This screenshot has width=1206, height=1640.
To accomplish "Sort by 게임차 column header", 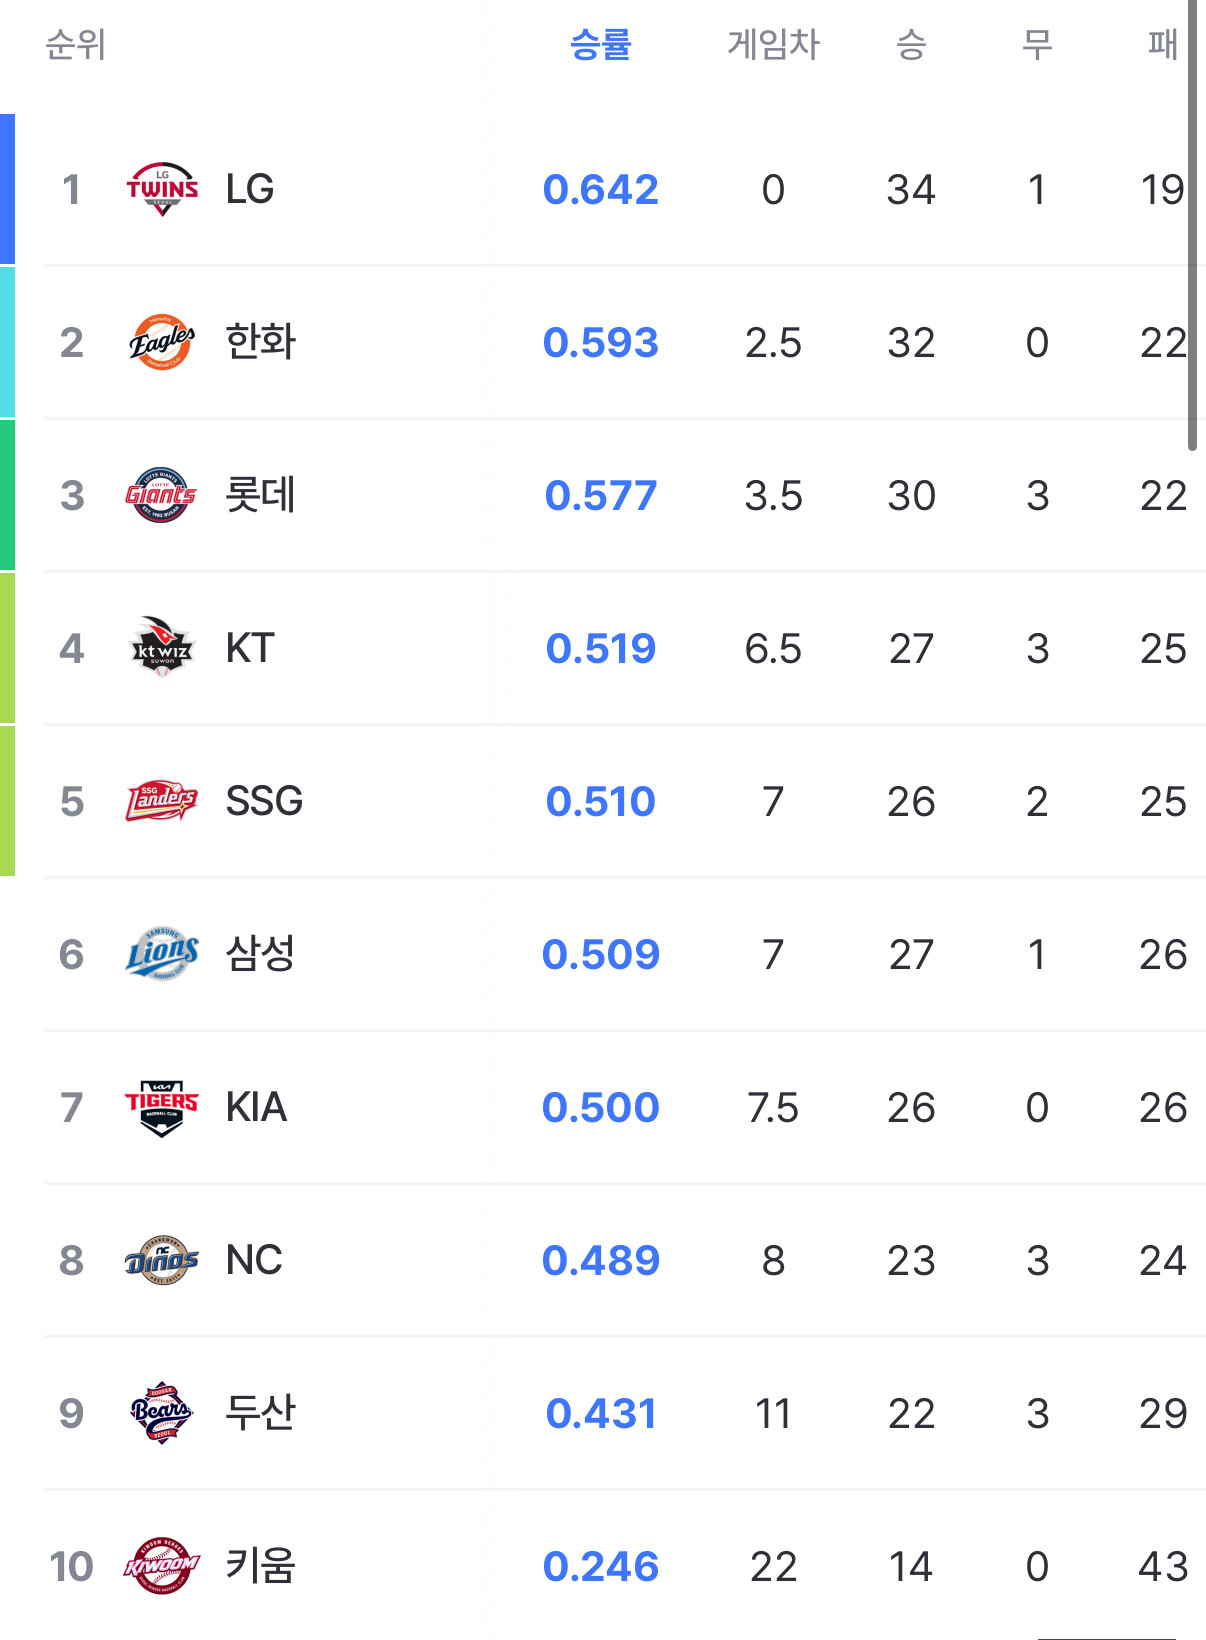I will (773, 45).
